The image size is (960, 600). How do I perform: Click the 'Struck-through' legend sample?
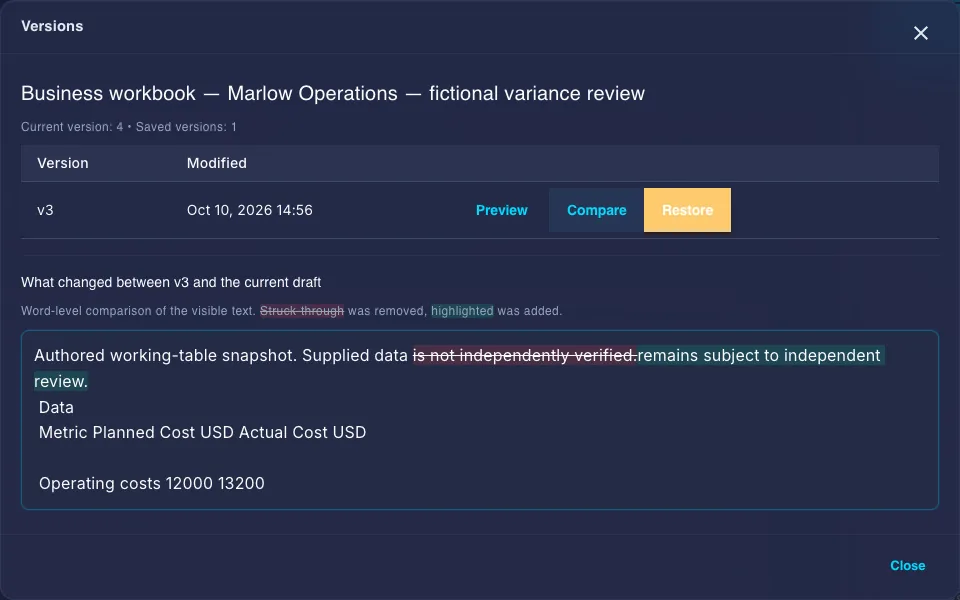pos(302,311)
